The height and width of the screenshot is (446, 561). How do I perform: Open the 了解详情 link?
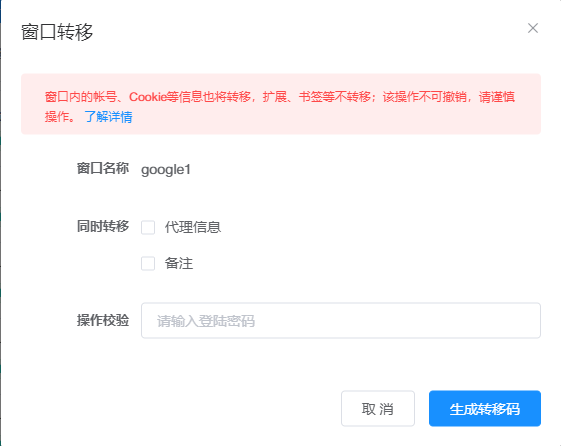click(108, 117)
